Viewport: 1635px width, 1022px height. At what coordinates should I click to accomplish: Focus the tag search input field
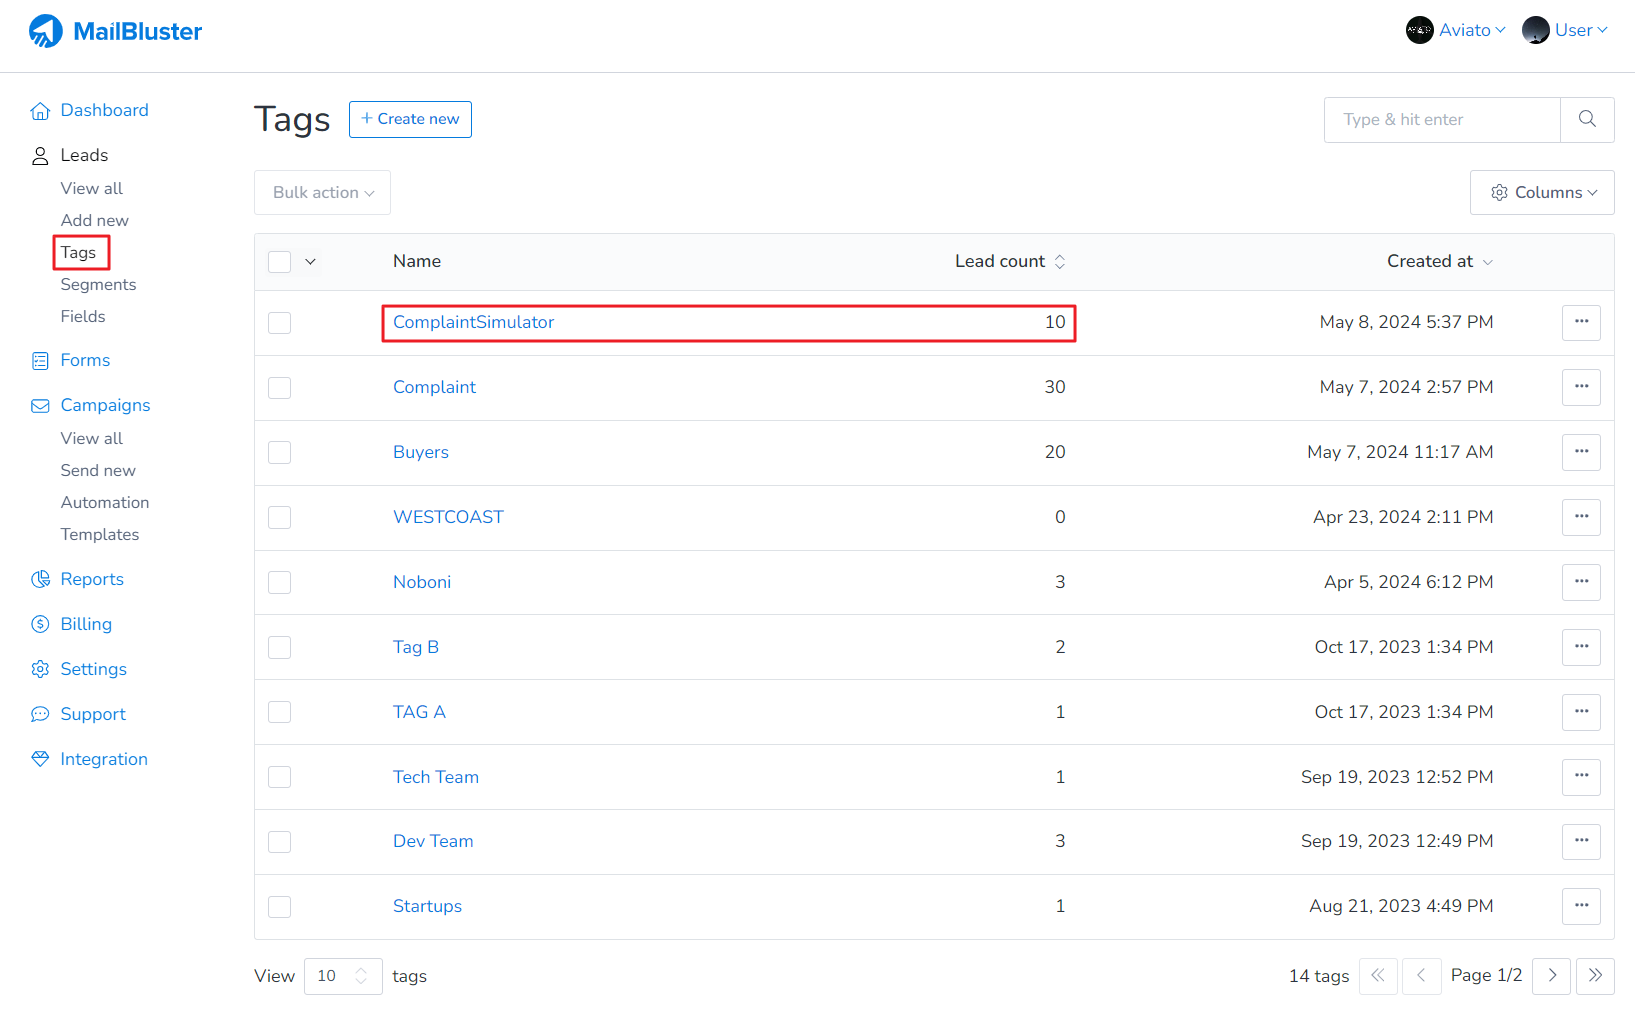click(1442, 120)
